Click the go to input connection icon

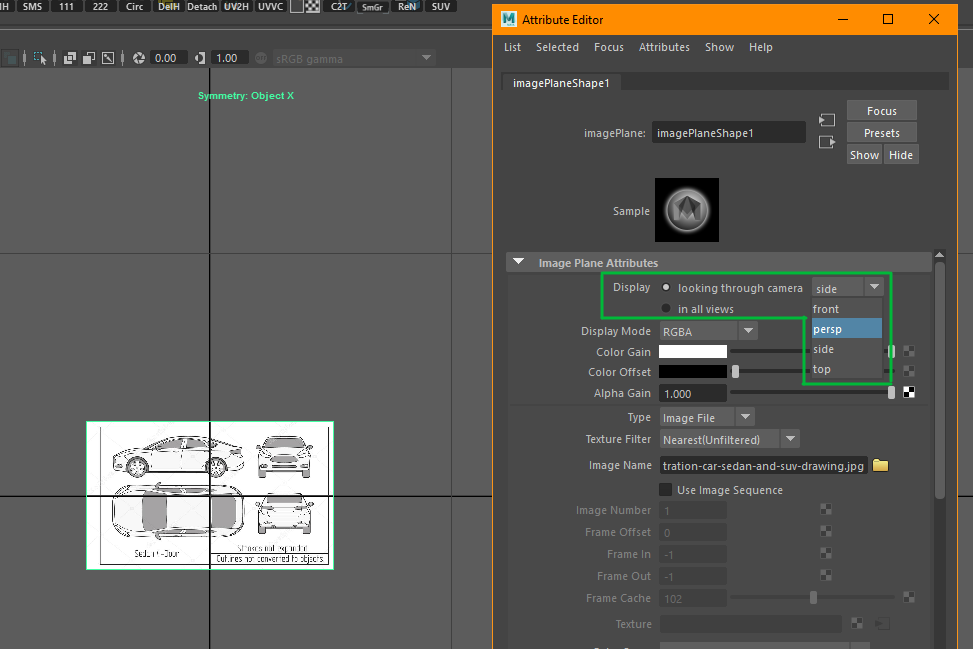(827, 120)
